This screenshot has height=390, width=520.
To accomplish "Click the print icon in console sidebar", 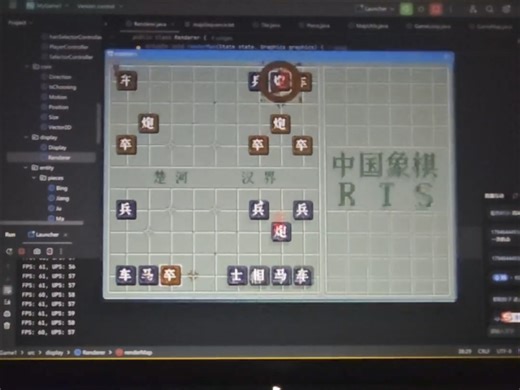I will coord(7,314).
